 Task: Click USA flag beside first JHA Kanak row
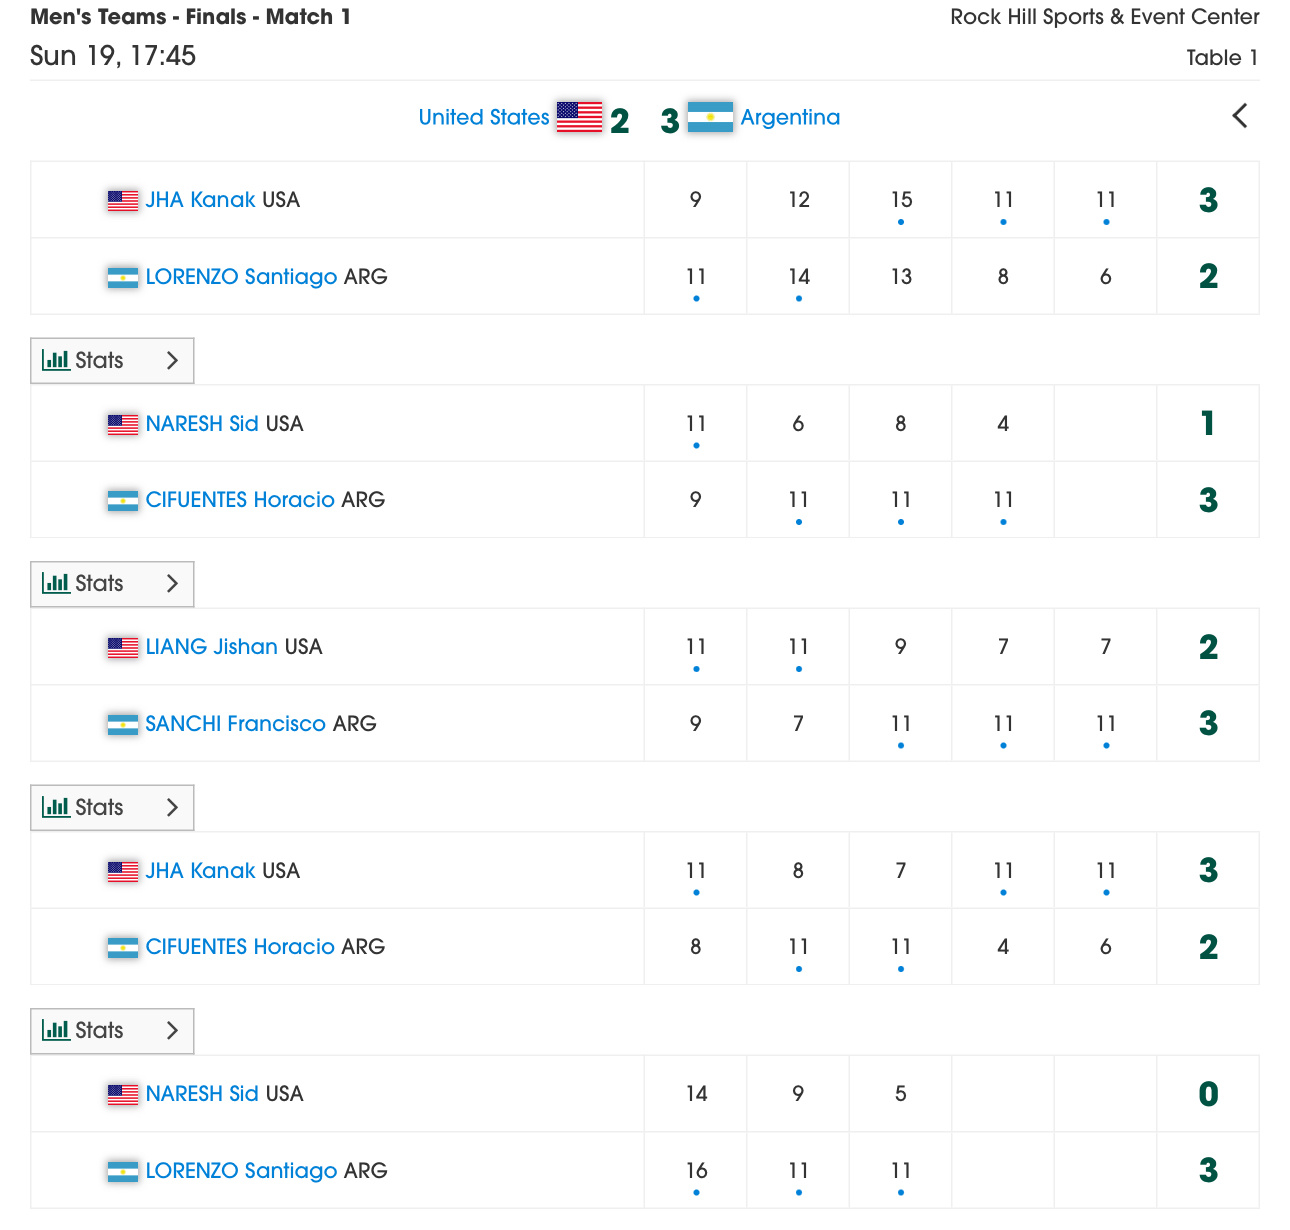point(123,200)
